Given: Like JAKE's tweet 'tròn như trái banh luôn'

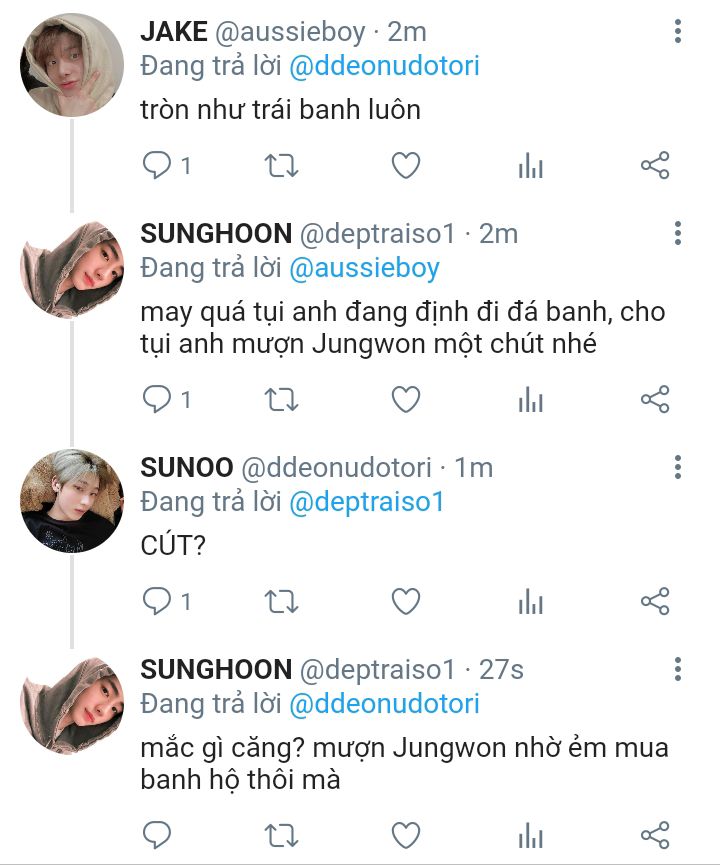Looking at the screenshot, I should click(x=405, y=166).
